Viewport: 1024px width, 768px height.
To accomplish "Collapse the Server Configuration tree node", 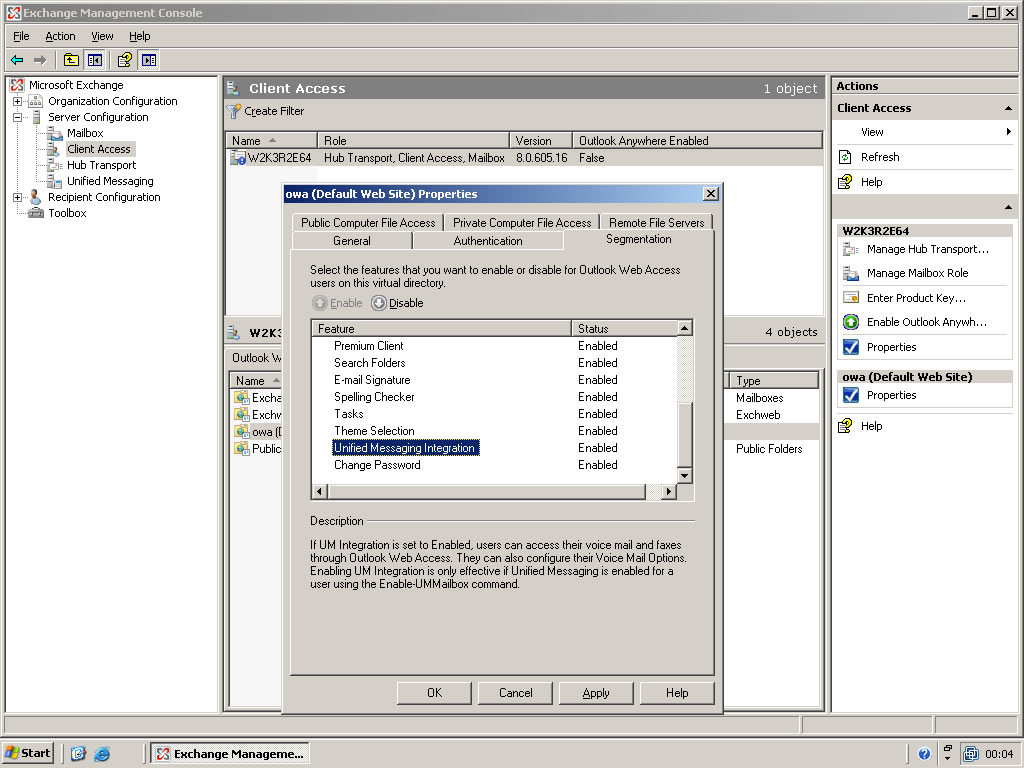I will pyautogui.click(x=17, y=117).
